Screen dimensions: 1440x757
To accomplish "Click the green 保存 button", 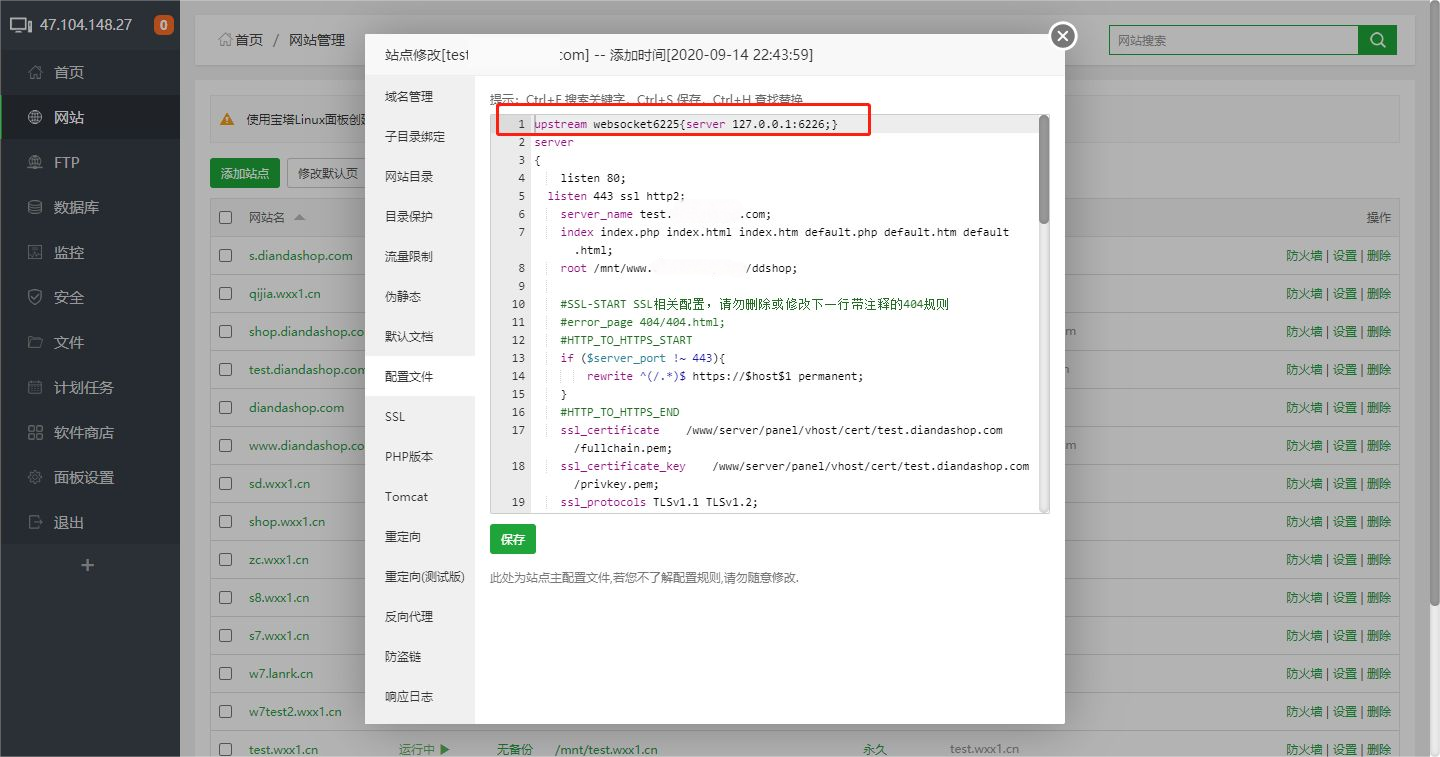I will coord(513,539).
